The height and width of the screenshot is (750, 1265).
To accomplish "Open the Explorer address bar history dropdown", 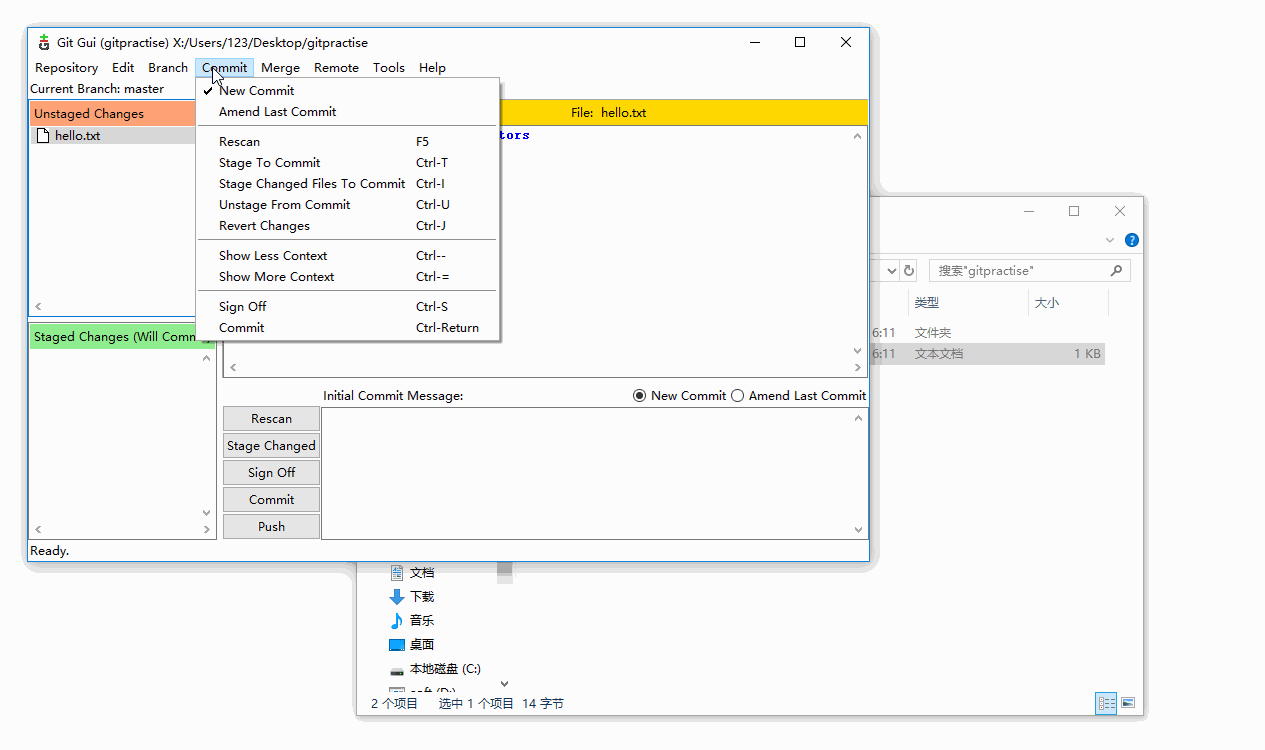I will tap(891, 271).
